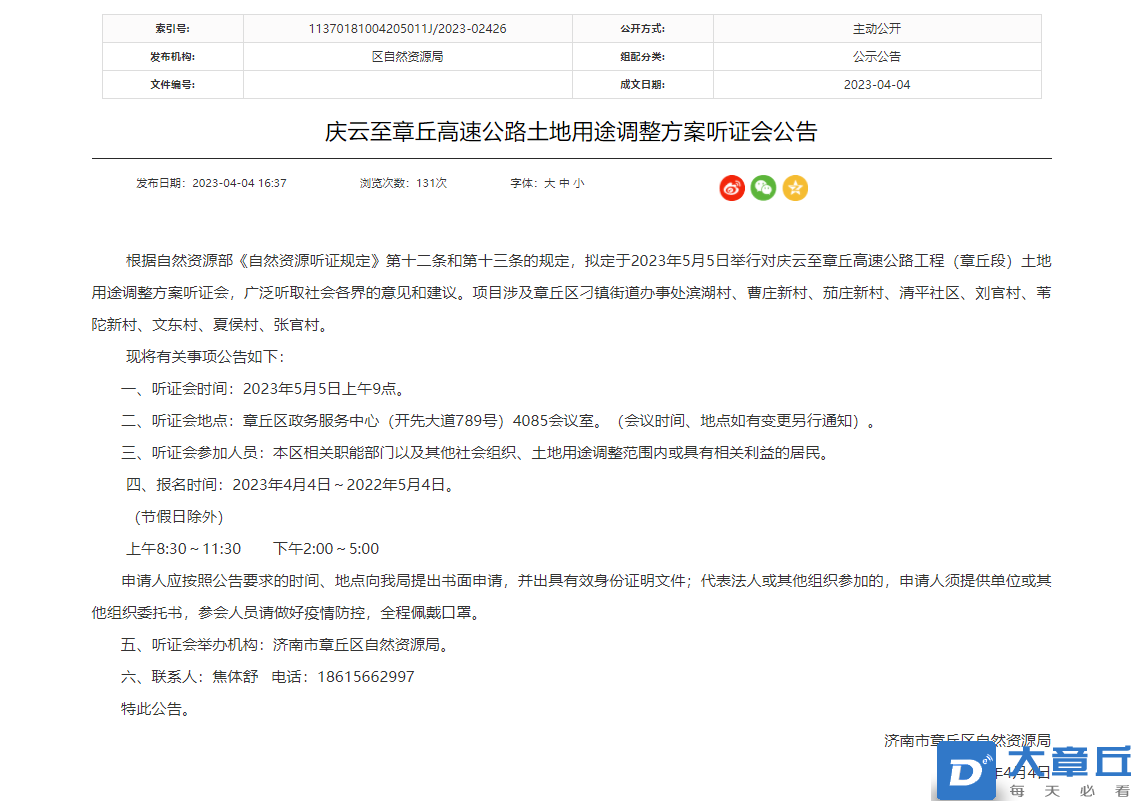The width and height of the screenshot is (1136, 806).
Task: Select index number 11370181004205011J/2023-02426
Action: pyautogui.click(x=407, y=29)
